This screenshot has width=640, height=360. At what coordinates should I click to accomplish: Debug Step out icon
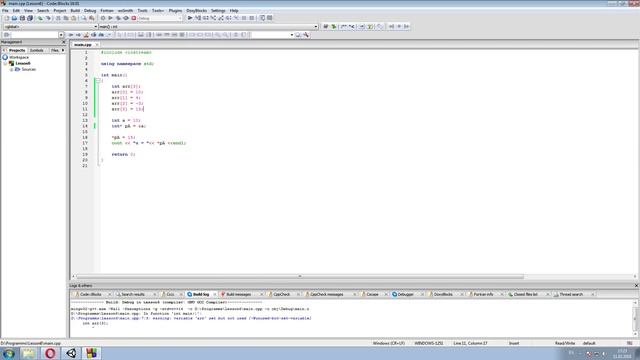click(x=221, y=18)
